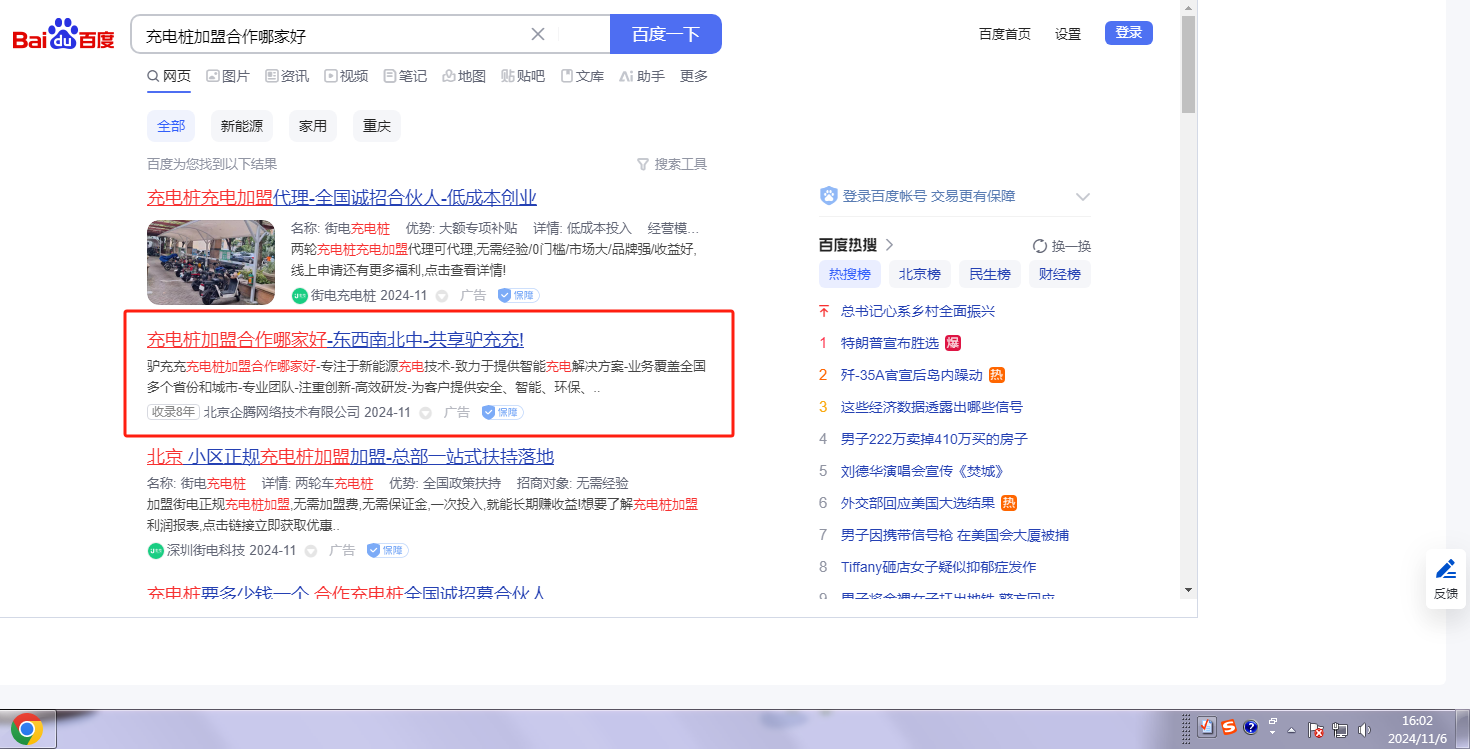The height and width of the screenshot is (749, 1470).
Task: Expand the 登录百度帐号 panel chevron
Action: click(x=1082, y=197)
